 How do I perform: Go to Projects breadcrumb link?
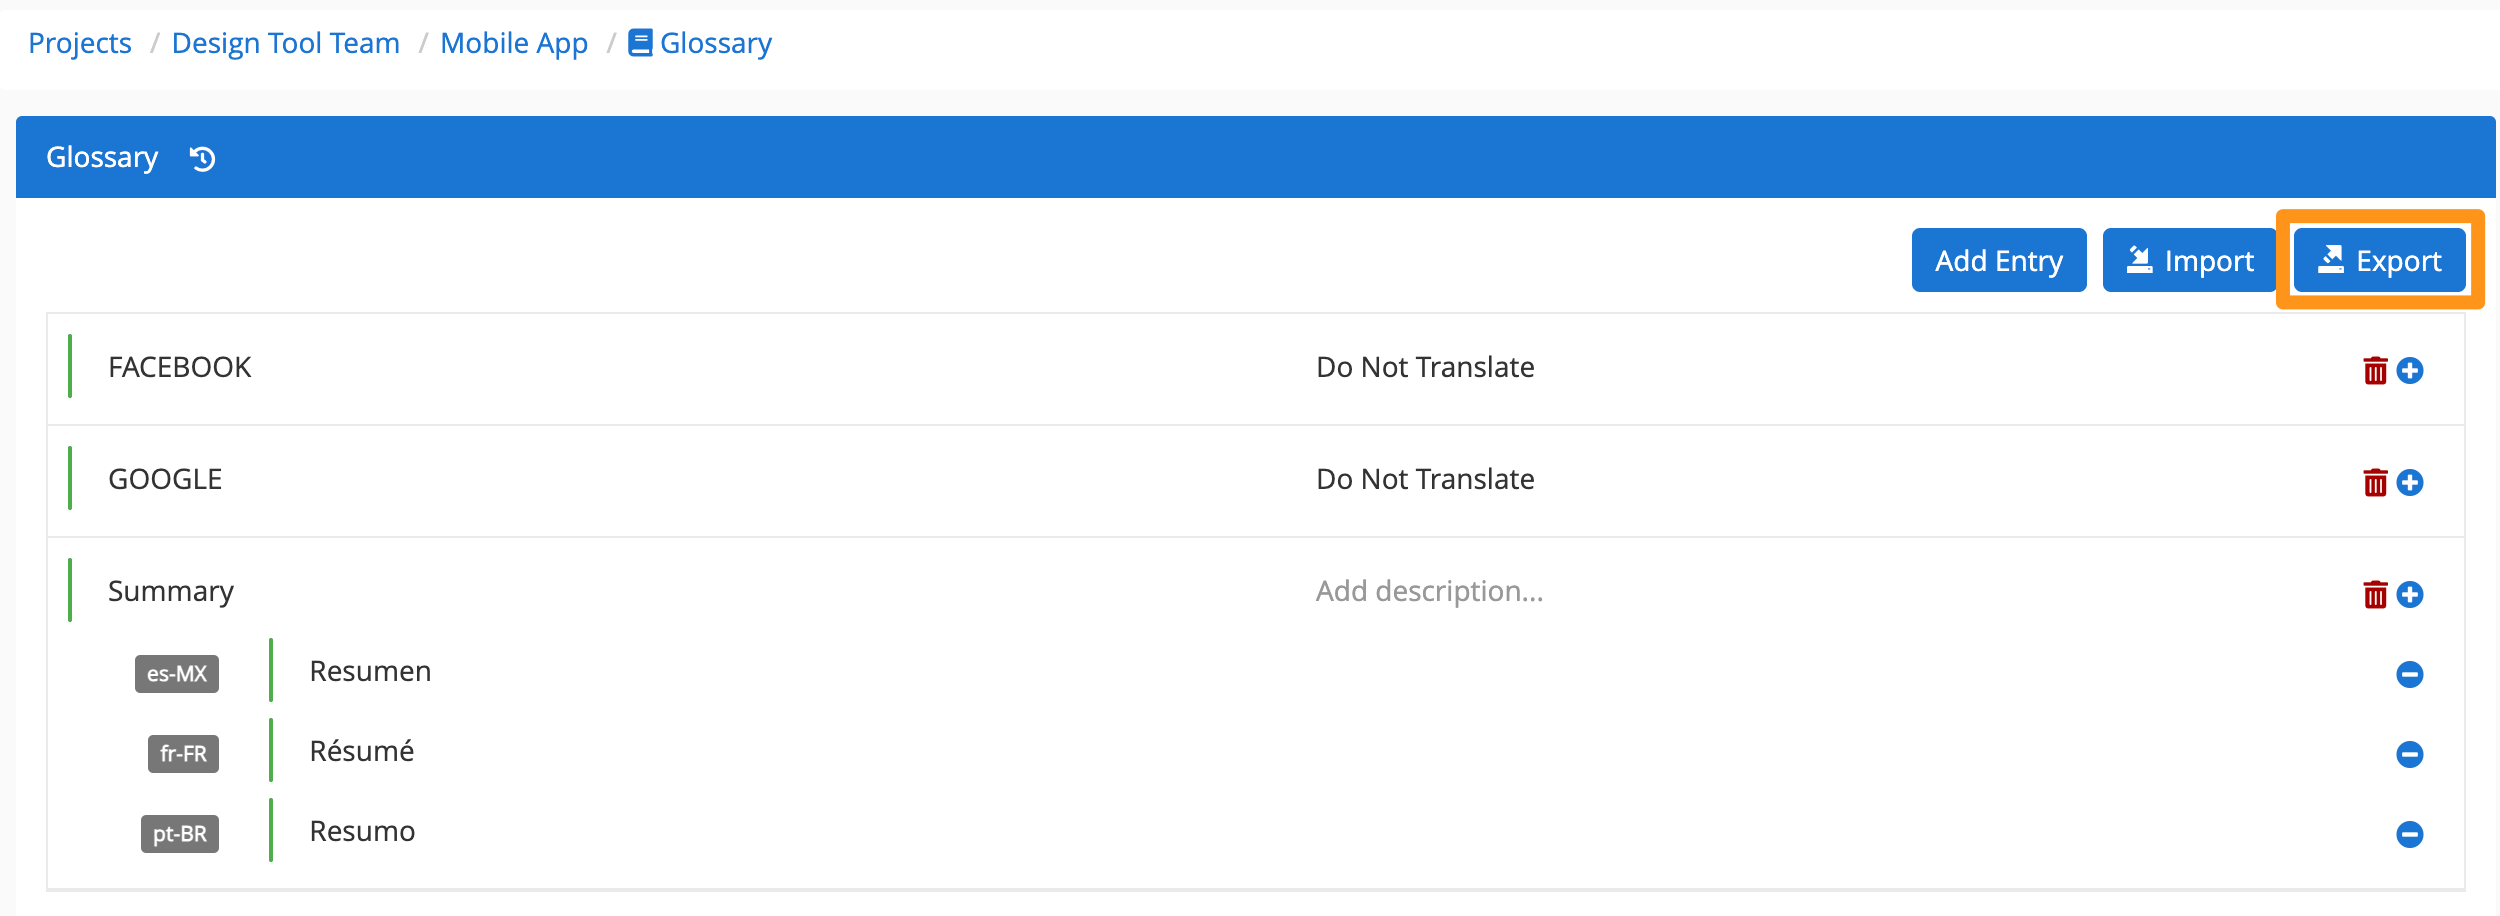coord(80,44)
